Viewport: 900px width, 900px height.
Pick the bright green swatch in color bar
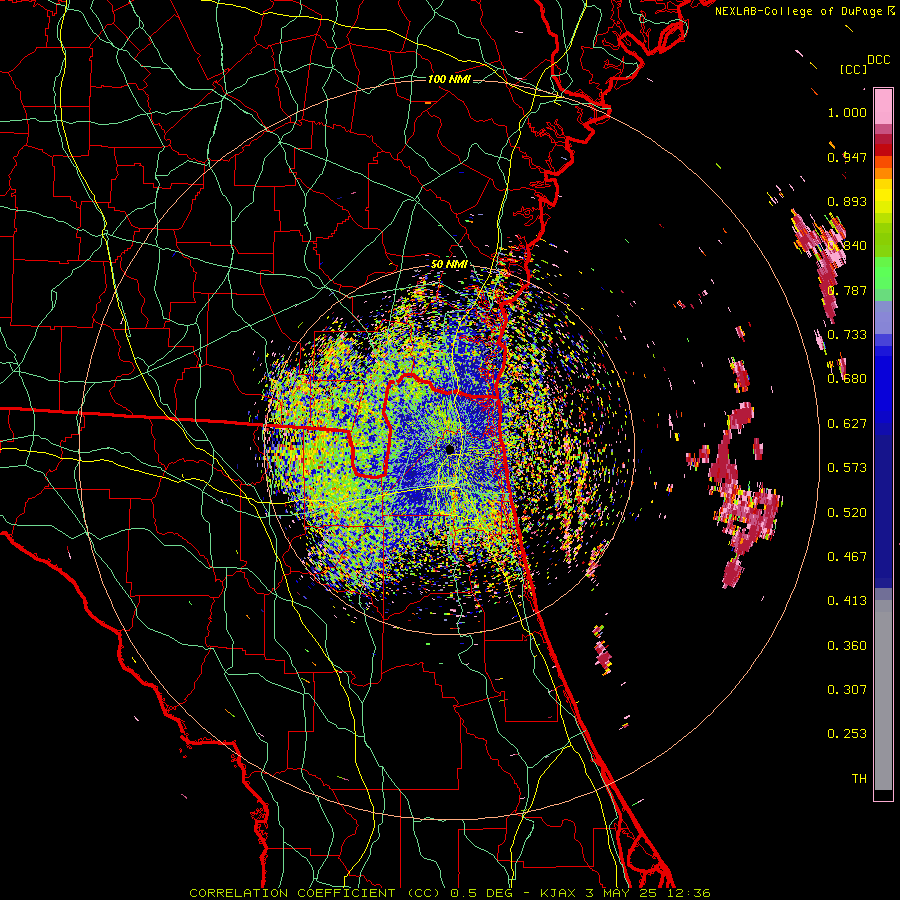(883, 273)
